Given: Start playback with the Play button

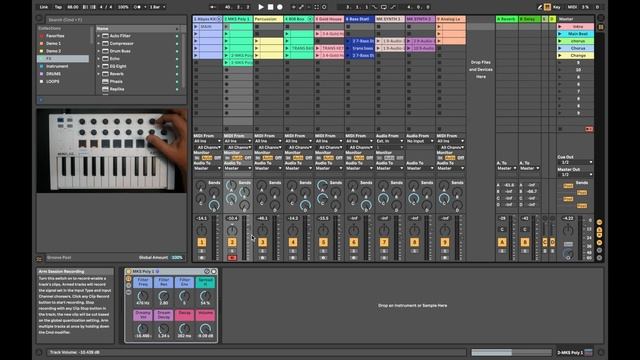Looking at the screenshot, I should [261, 7].
